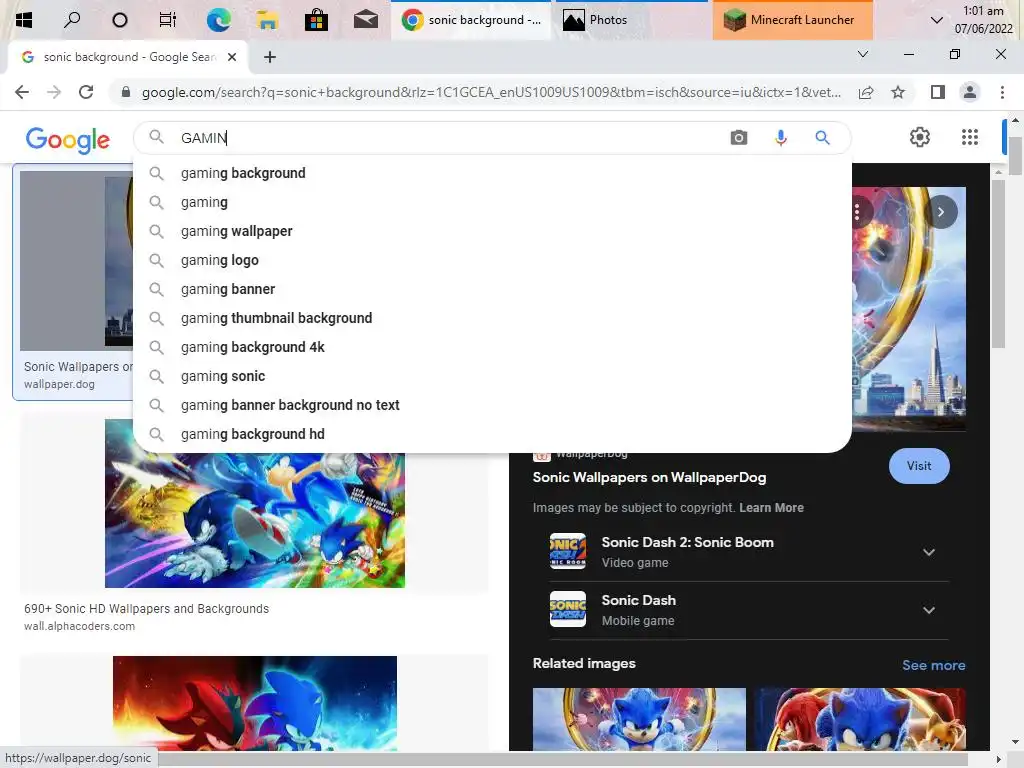Reload the current page
Image resolution: width=1024 pixels, height=768 pixels.
coord(86,92)
